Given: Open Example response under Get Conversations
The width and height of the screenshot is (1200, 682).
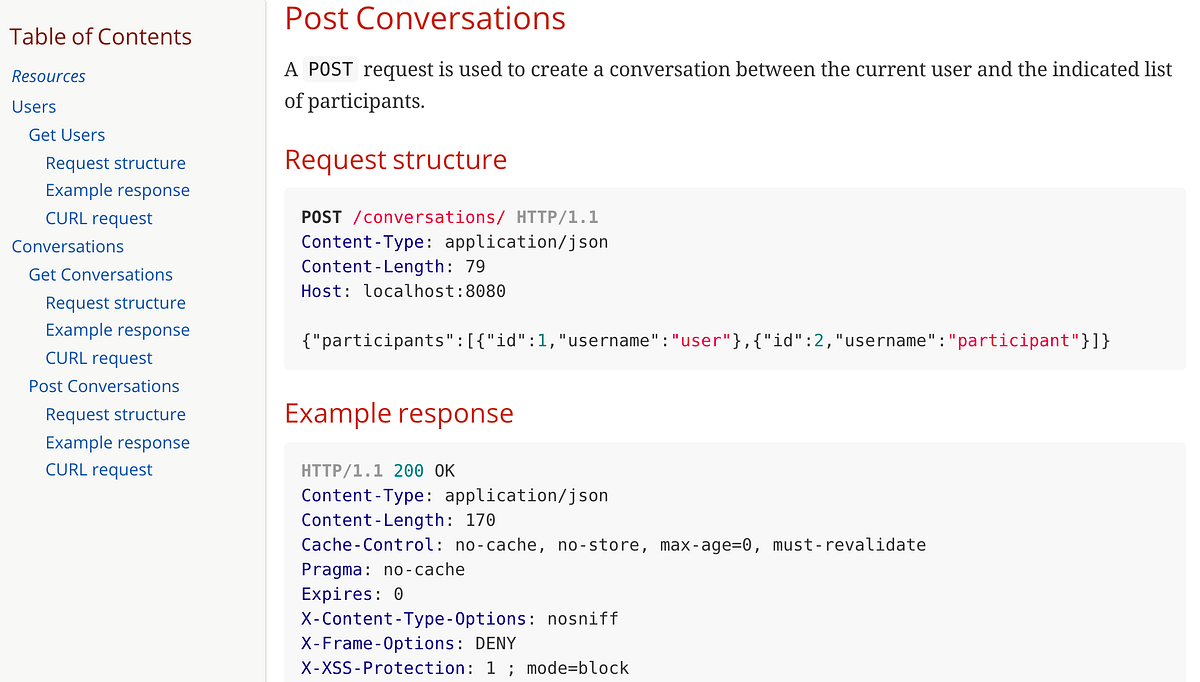Looking at the screenshot, I should point(117,329).
